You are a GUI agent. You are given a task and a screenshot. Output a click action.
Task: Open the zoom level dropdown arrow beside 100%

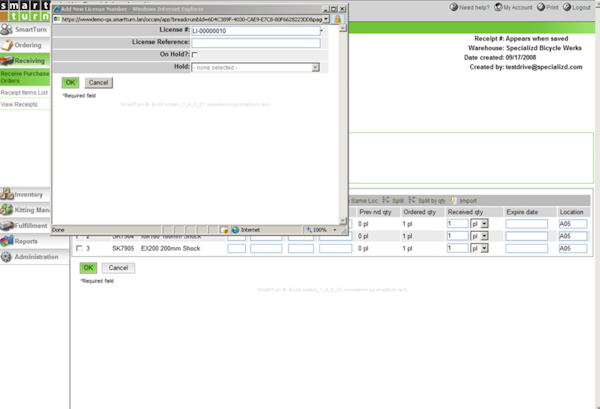pos(335,230)
